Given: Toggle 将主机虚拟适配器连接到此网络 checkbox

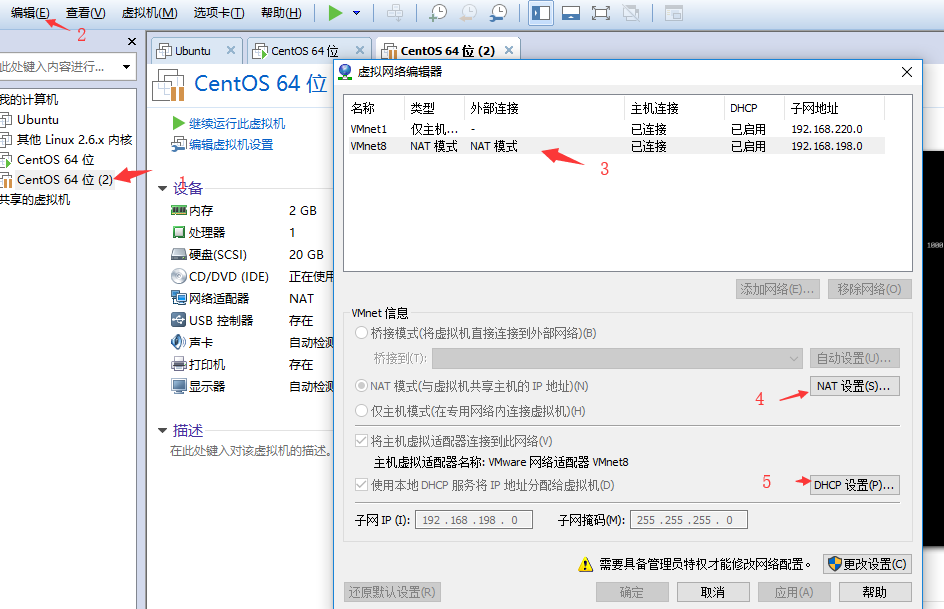Looking at the screenshot, I should pyautogui.click(x=361, y=441).
